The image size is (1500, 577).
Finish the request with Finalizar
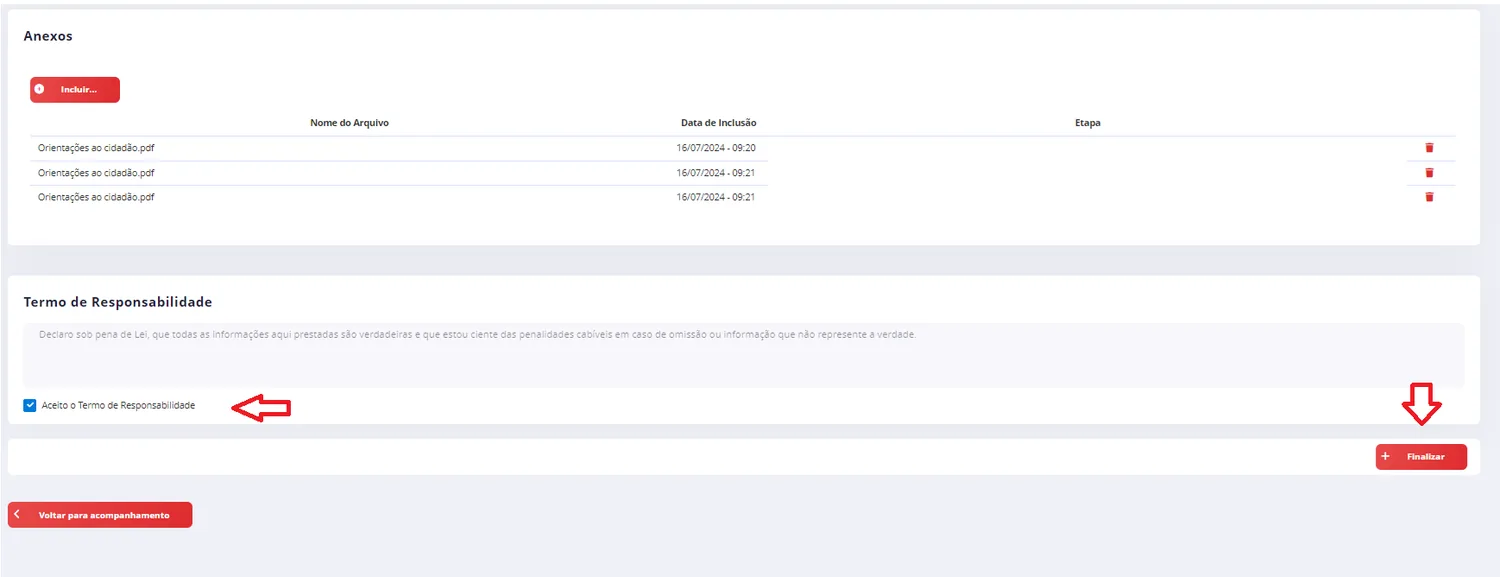click(x=1421, y=457)
